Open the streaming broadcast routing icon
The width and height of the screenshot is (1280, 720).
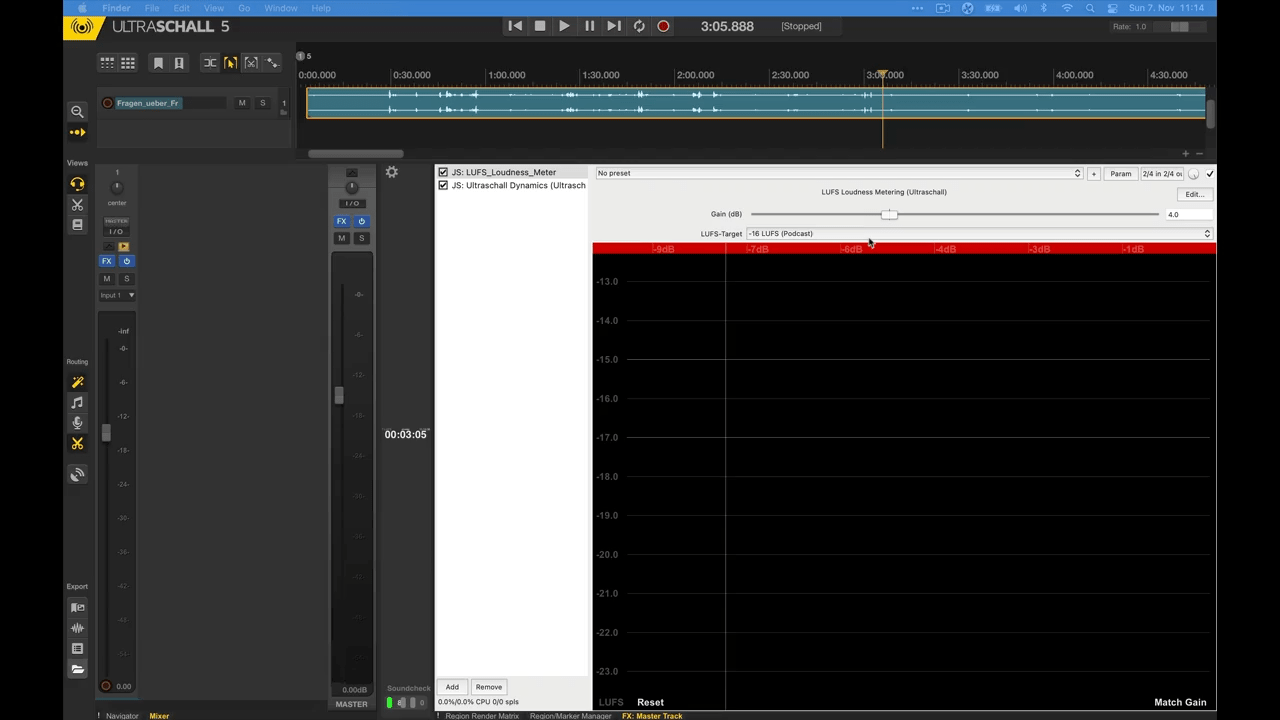point(77,475)
